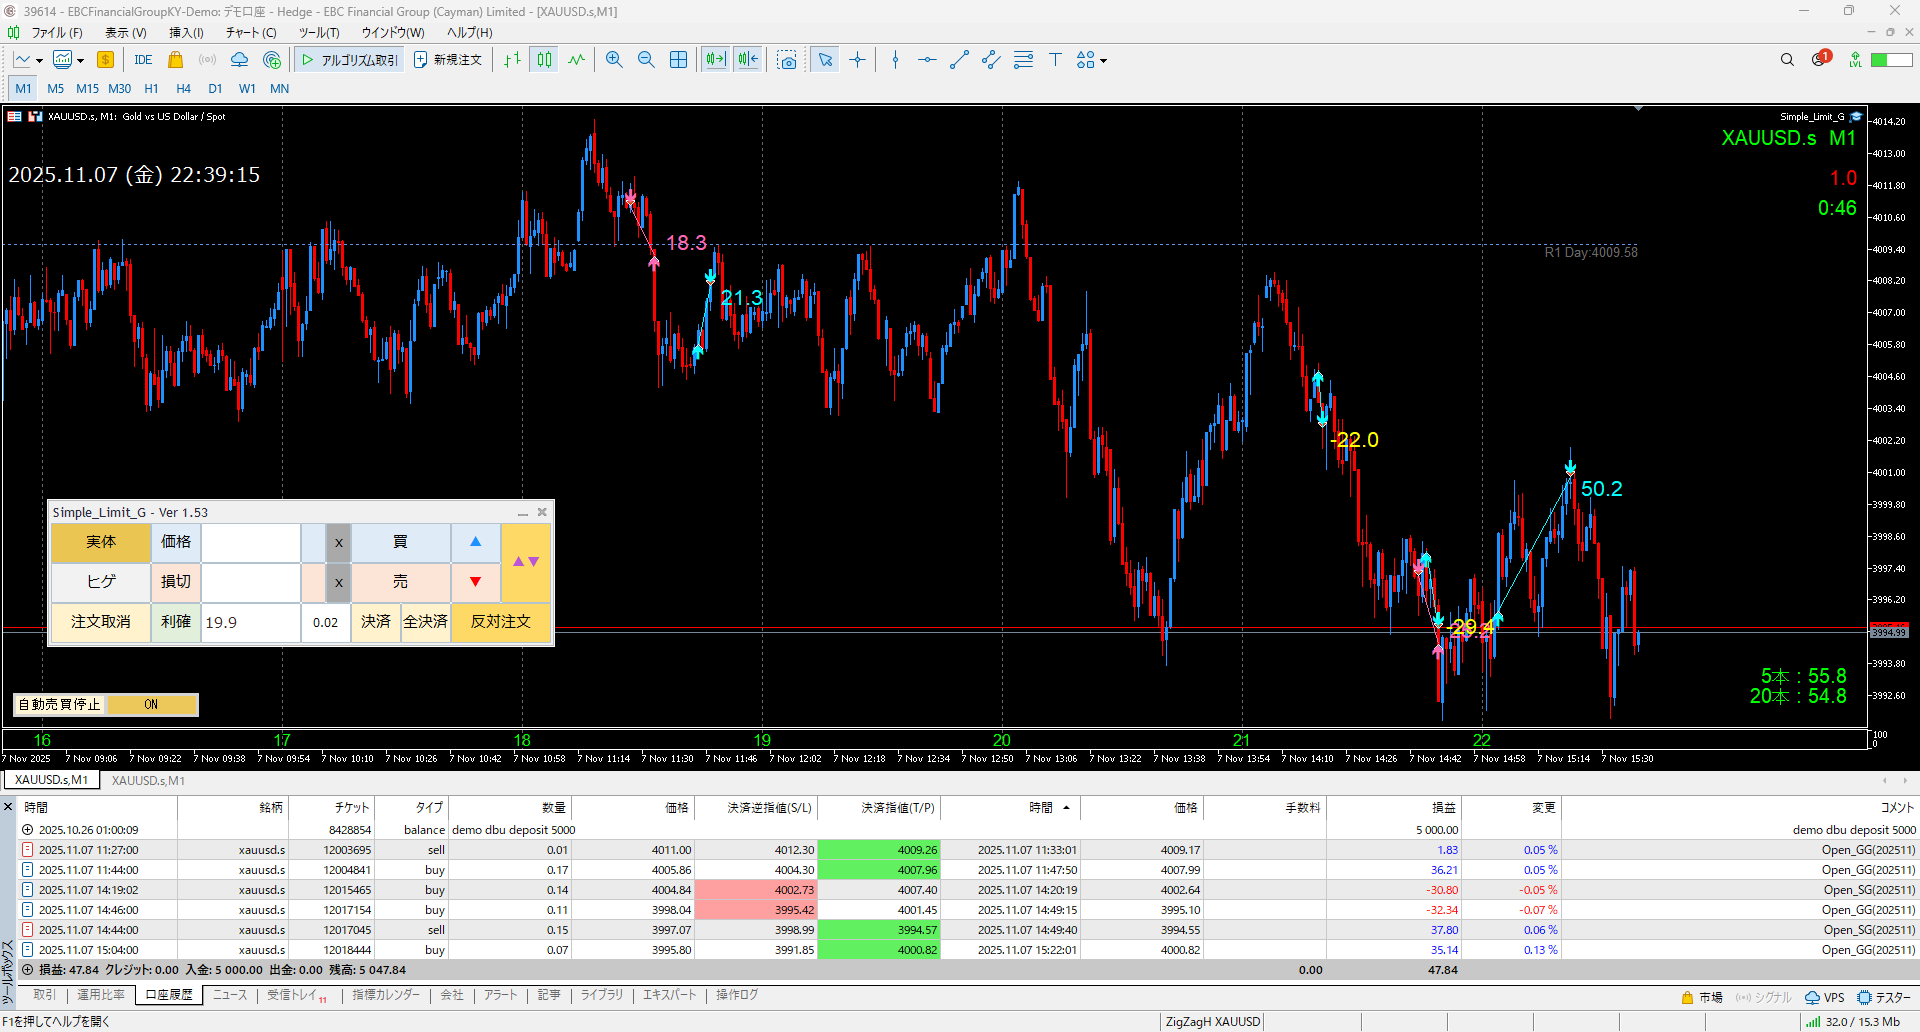Take a chart screenshot with camera icon
This screenshot has width=1920, height=1032.
click(x=787, y=60)
